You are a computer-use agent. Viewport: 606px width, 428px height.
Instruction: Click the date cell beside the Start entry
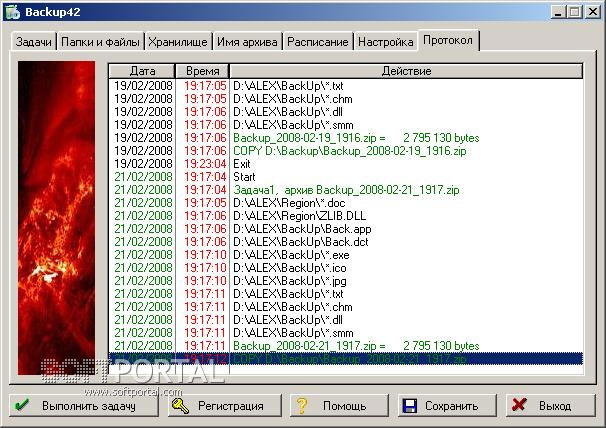point(143,177)
